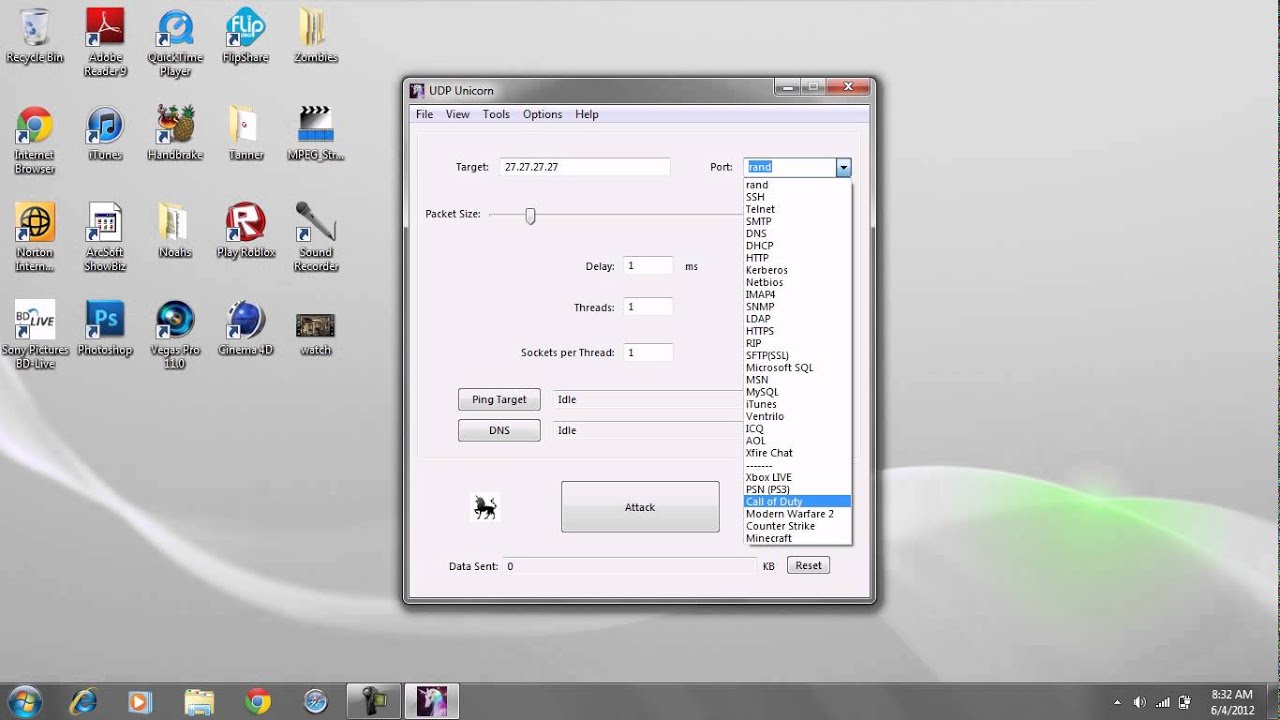
Task: Show hidden tray icons arrow
Action: pos(1117,702)
